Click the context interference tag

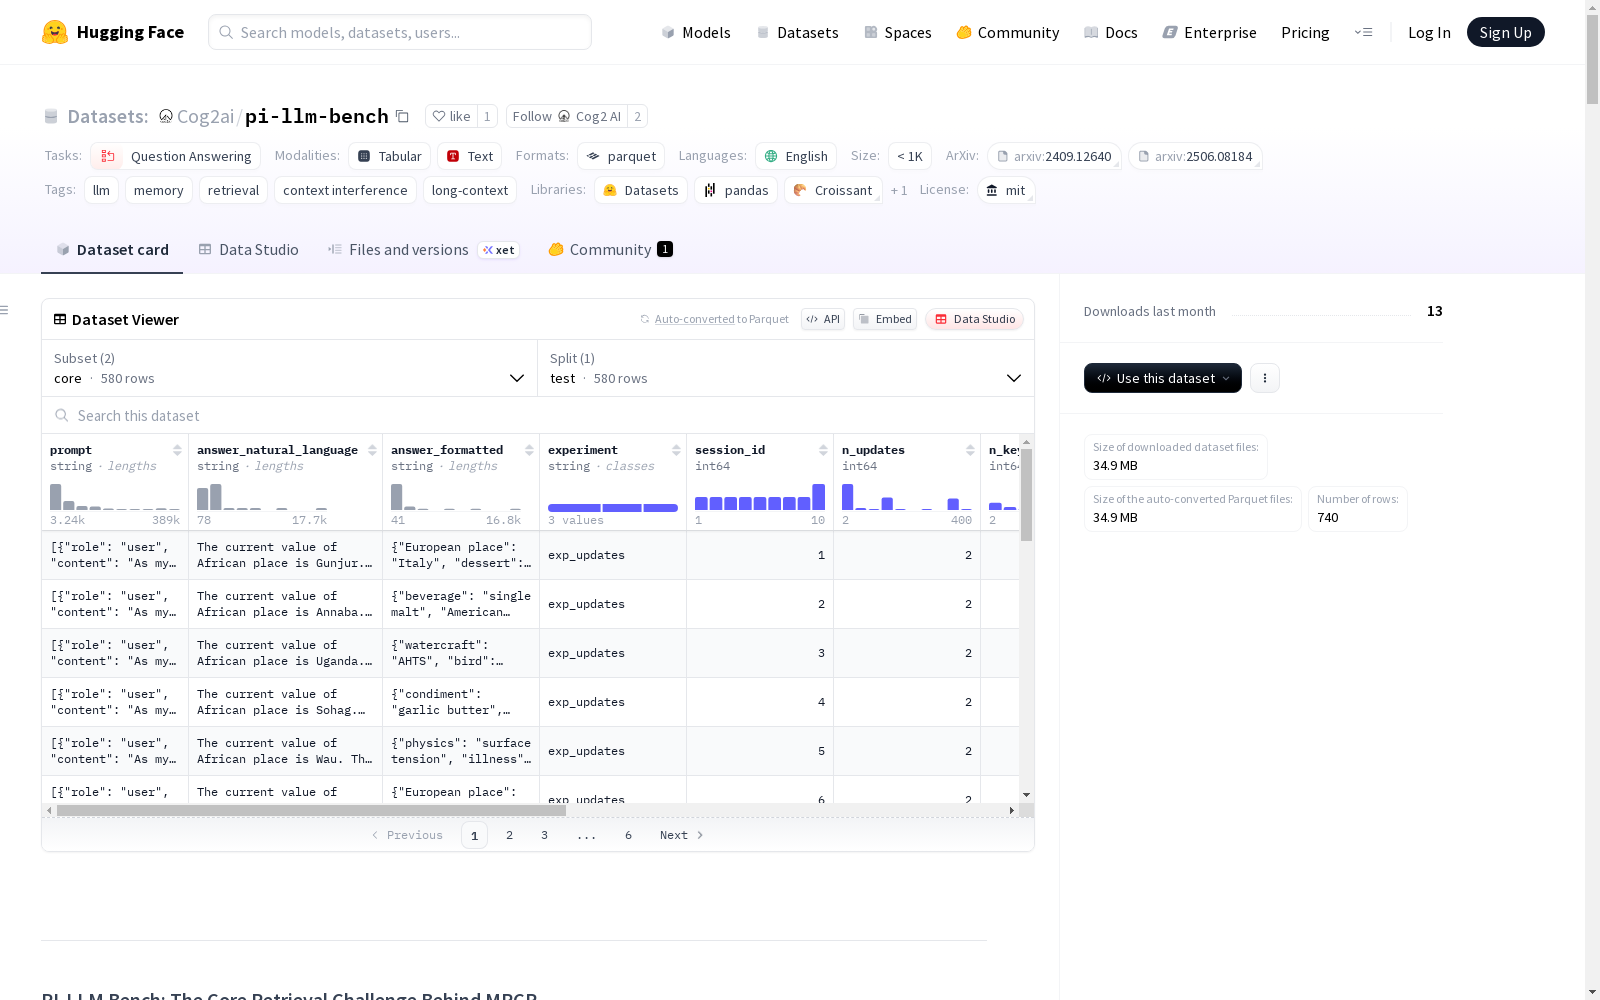pyautogui.click(x=345, y=190)
